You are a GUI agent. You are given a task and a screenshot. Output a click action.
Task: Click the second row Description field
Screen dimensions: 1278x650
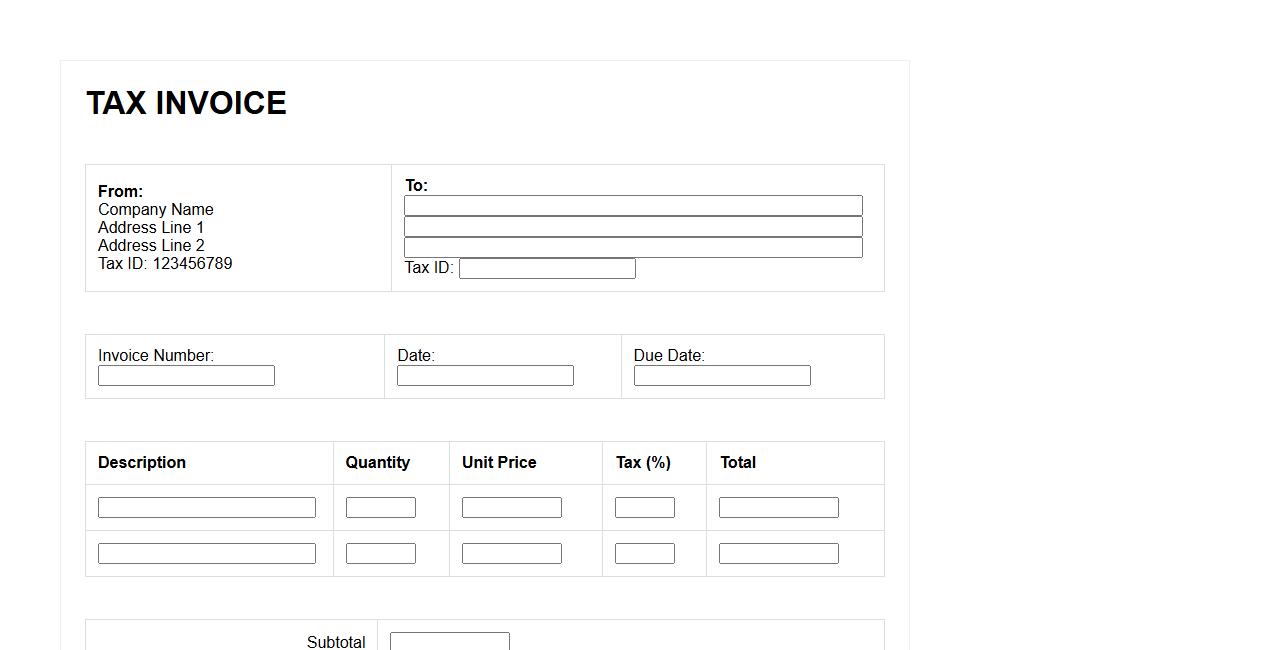point(207,554)
